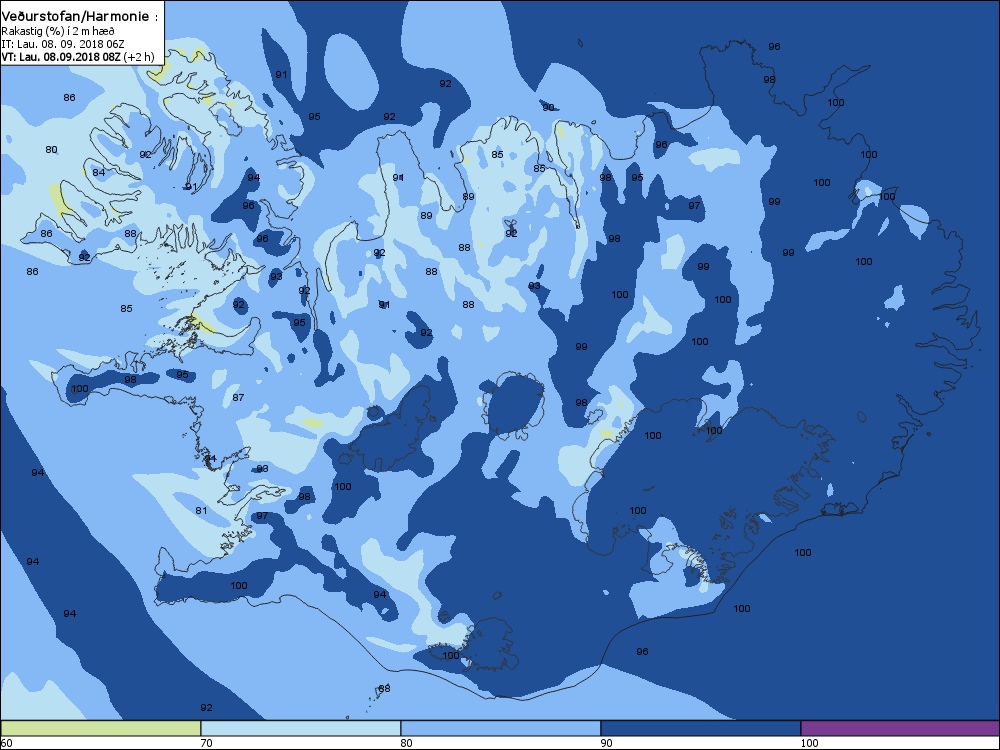
Task: Click the "Veðurstofan/Harmonie :" title text
Action: point(80,17)
